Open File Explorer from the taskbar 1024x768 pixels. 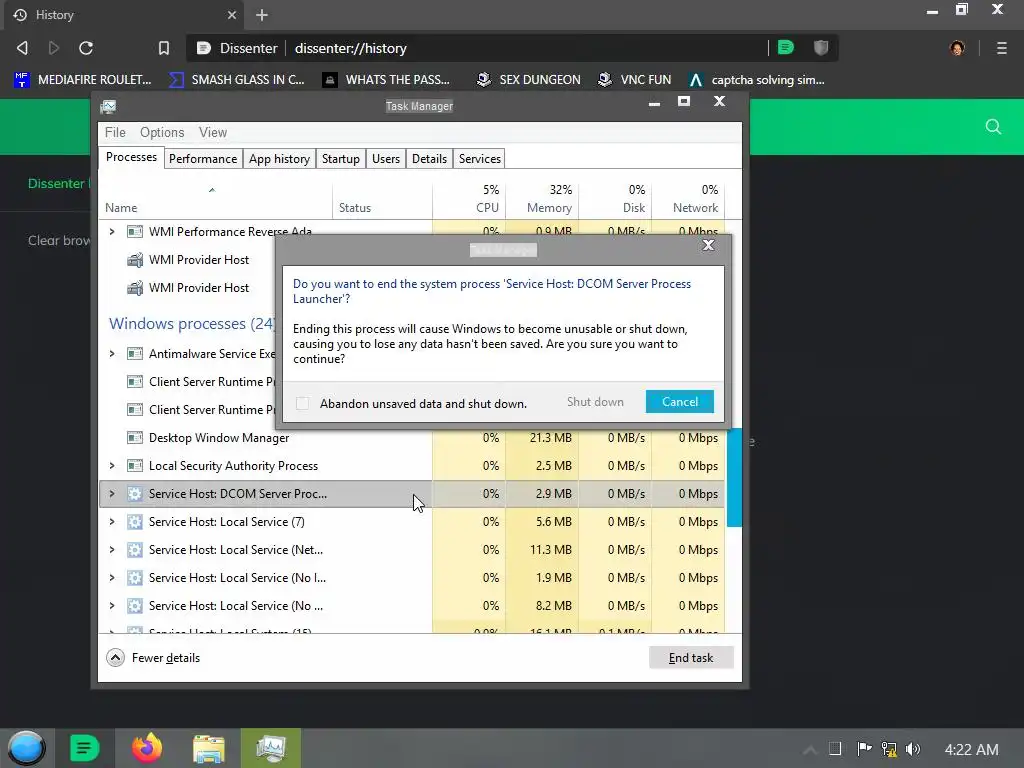point(208,748)
